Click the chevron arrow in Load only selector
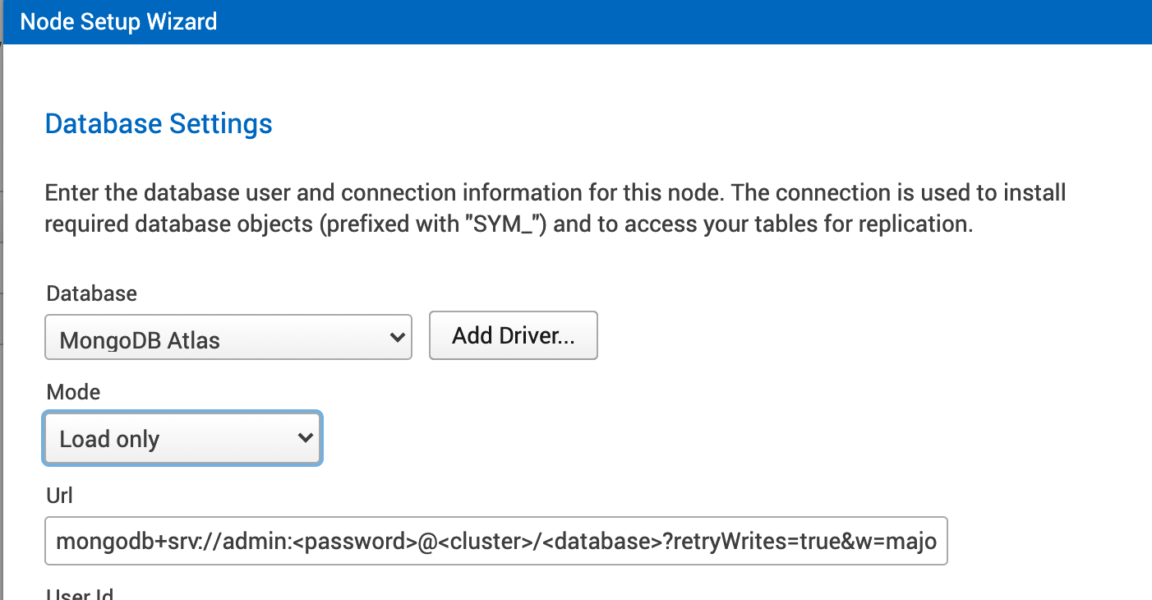Image resolution: width=1152 pixels, height=600 pixels. point(305,438)
